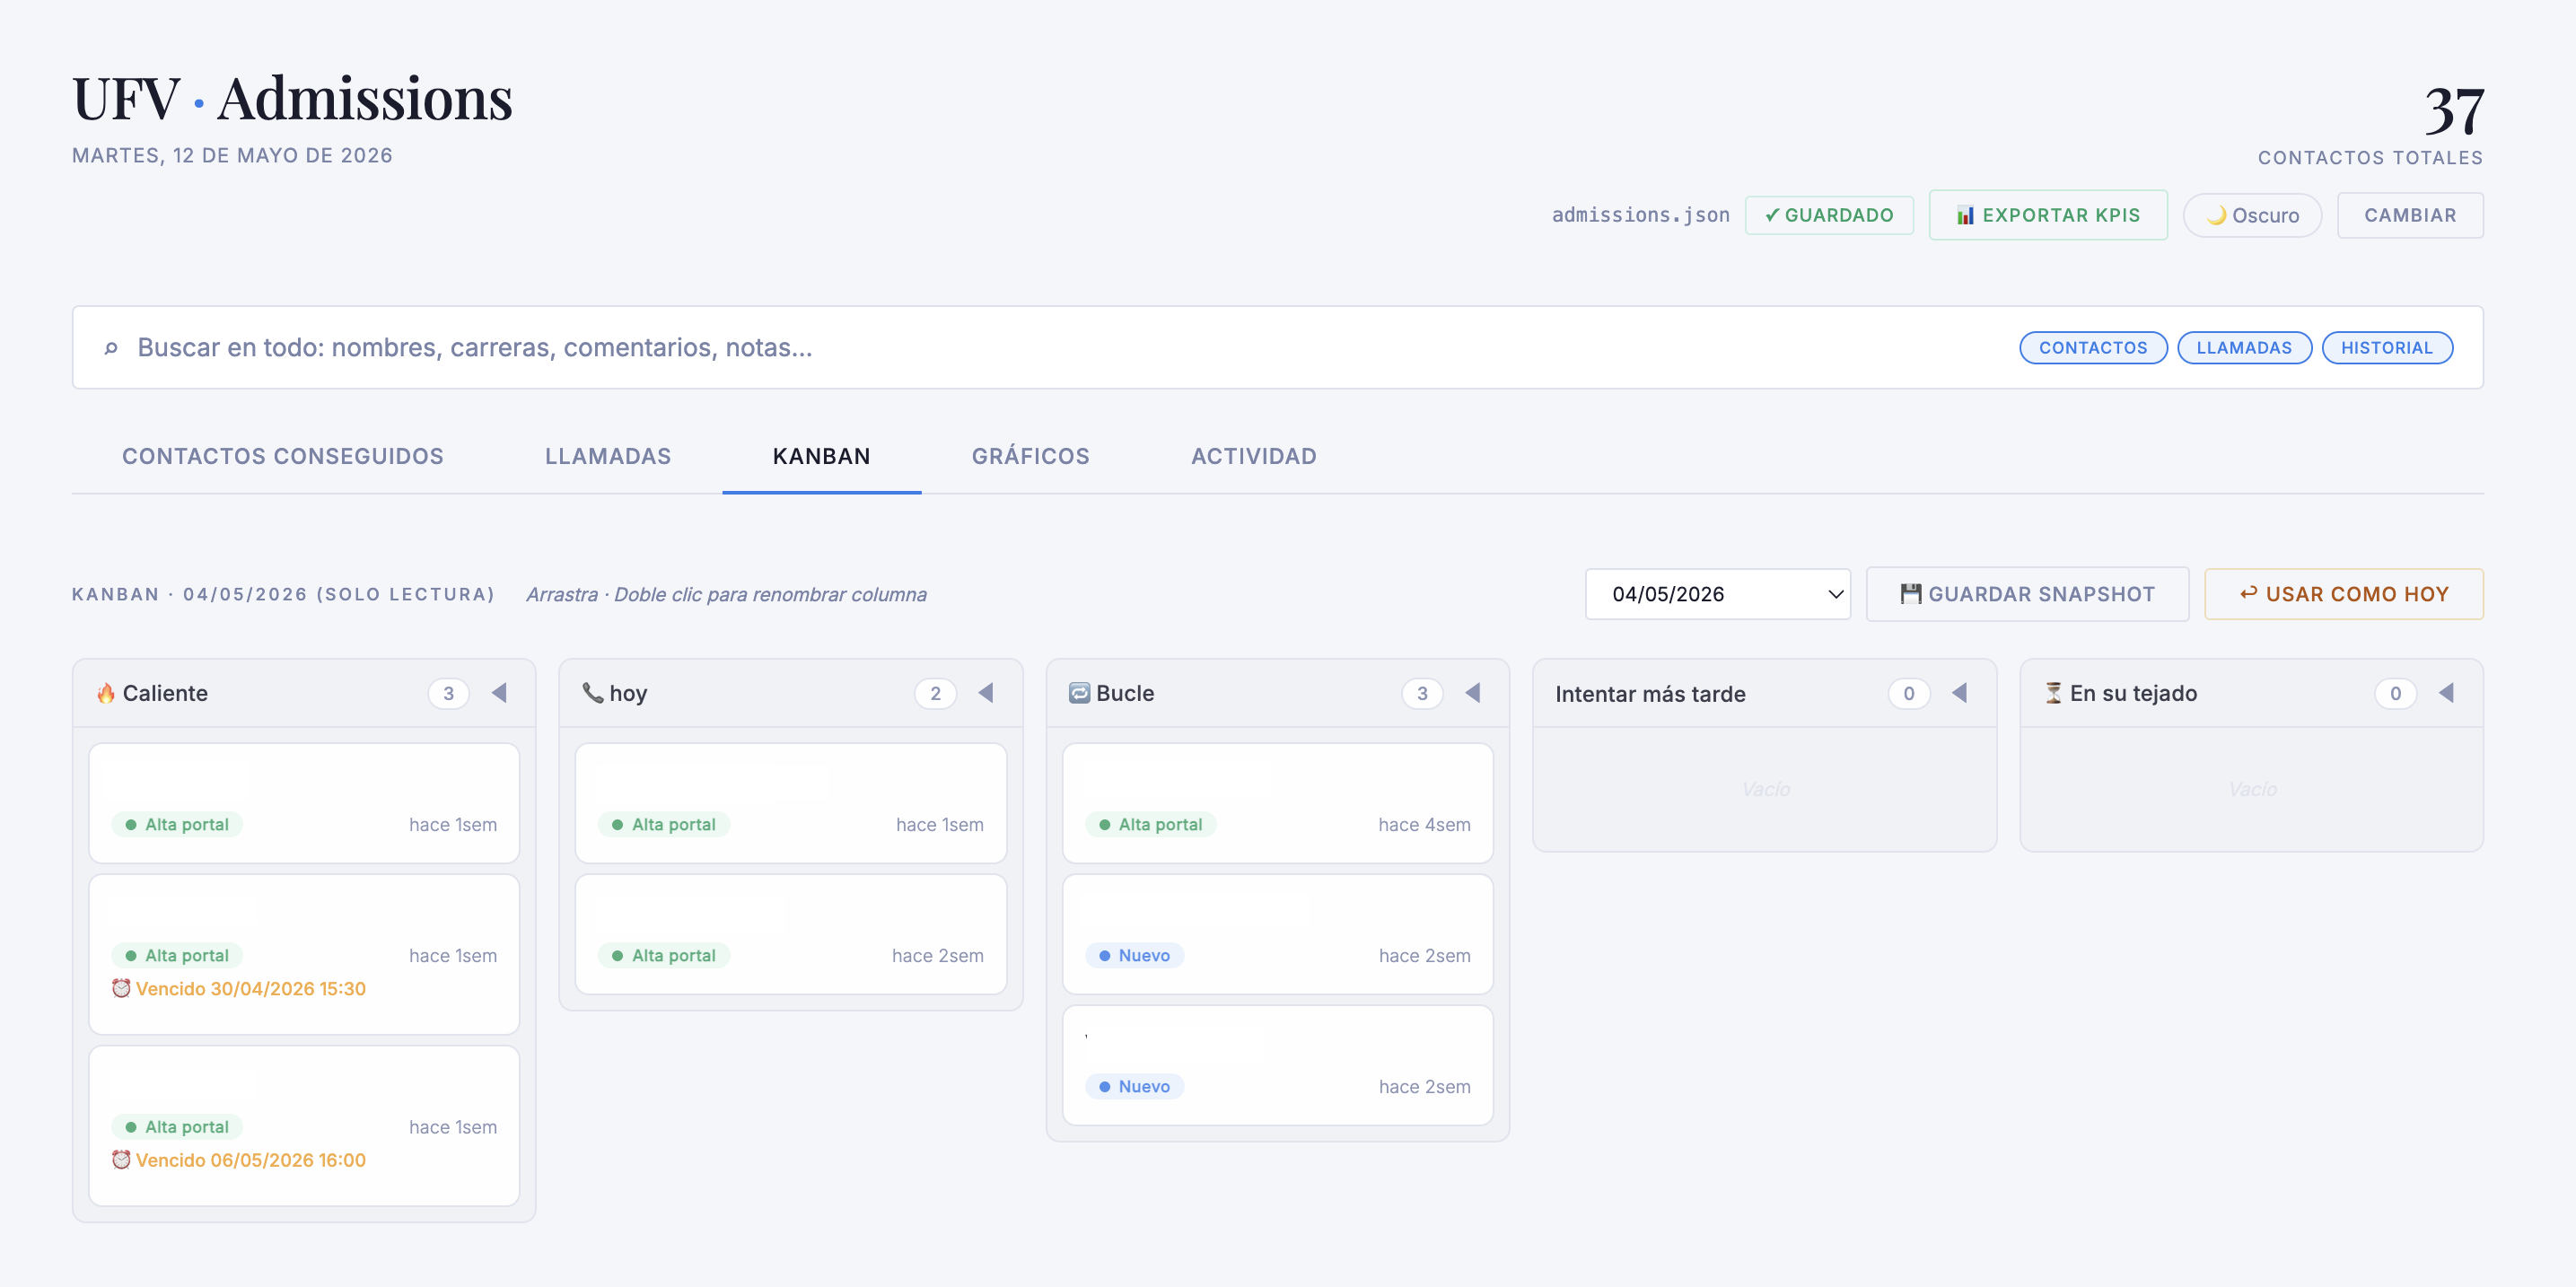Toggle Oscuro dark mode
This screenshot has width=2576, height=1287.
pyautogui.click(x=2251, y=215)
